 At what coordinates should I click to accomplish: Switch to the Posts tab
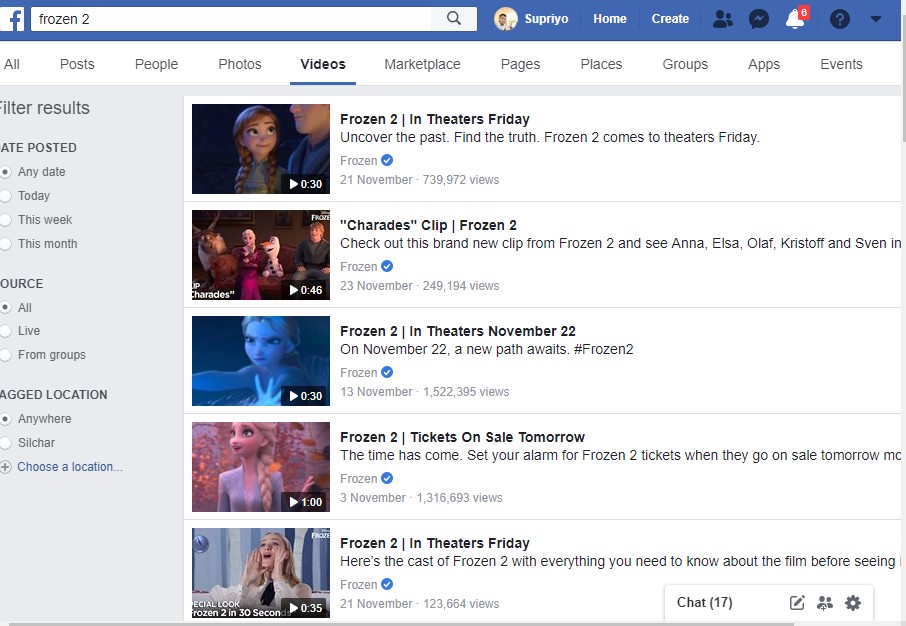pyautogui.click(x=77, y=64)
